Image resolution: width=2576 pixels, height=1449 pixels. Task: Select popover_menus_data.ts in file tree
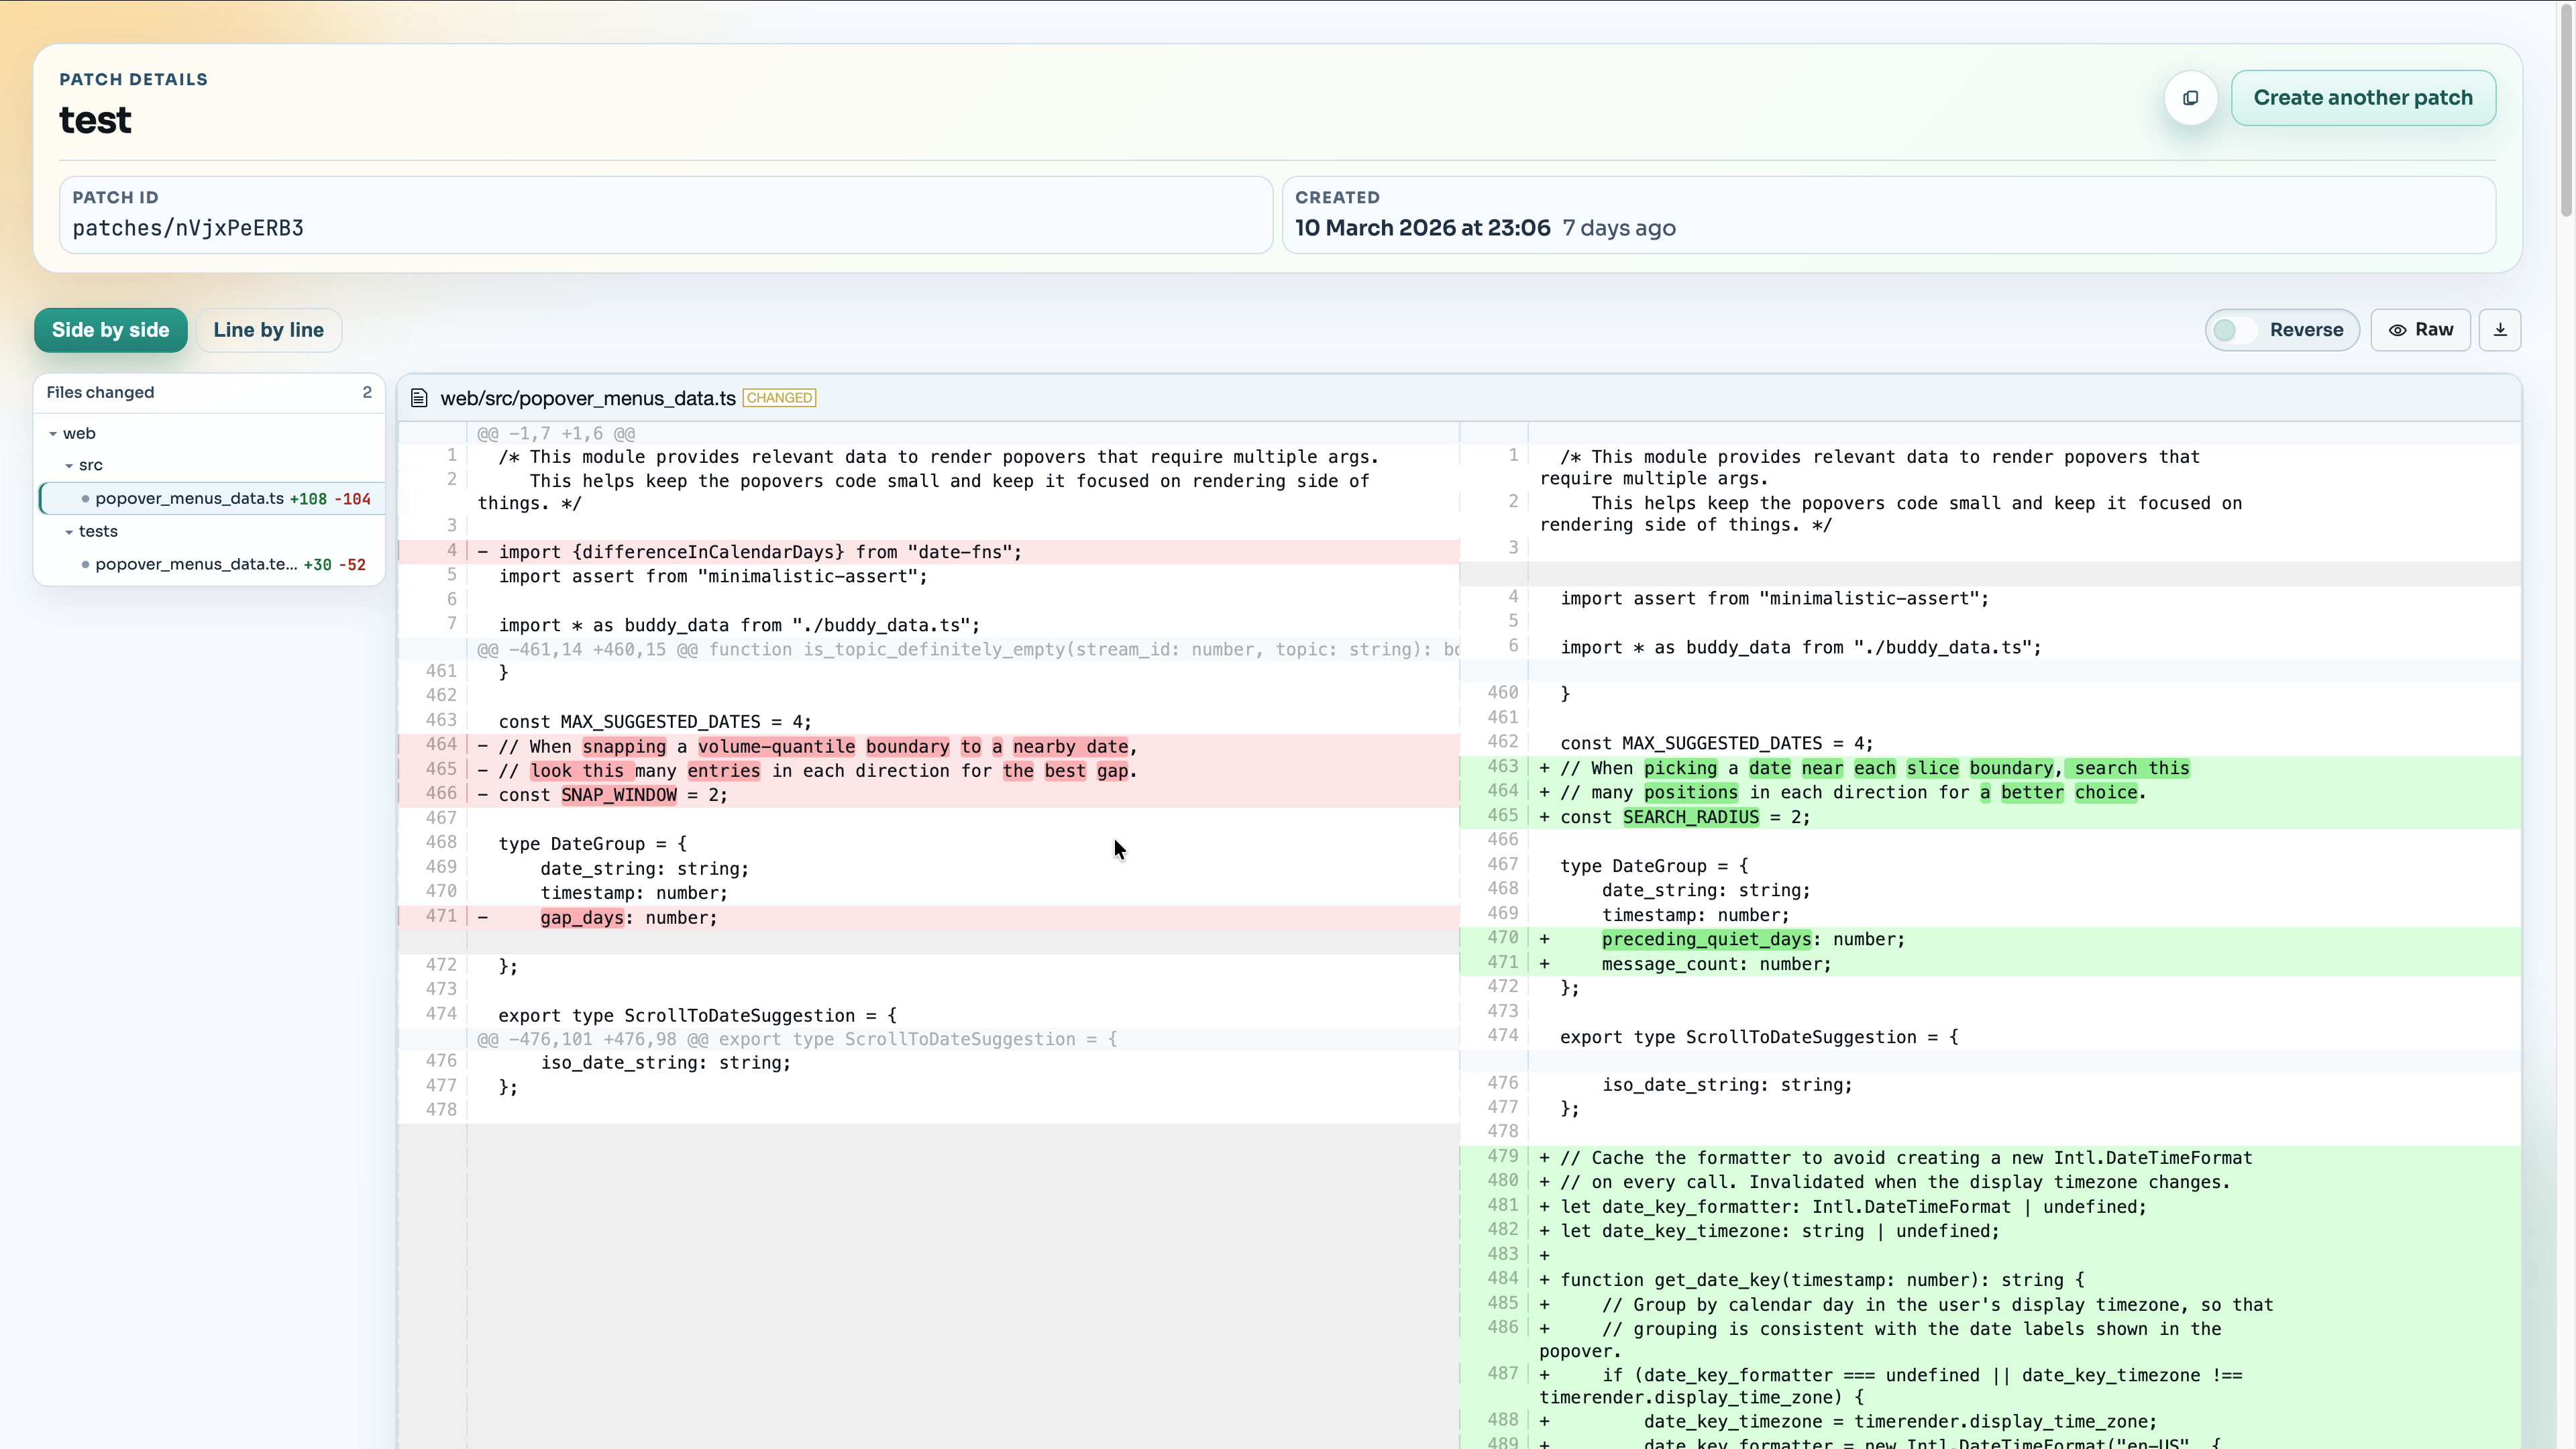(190, 499)
